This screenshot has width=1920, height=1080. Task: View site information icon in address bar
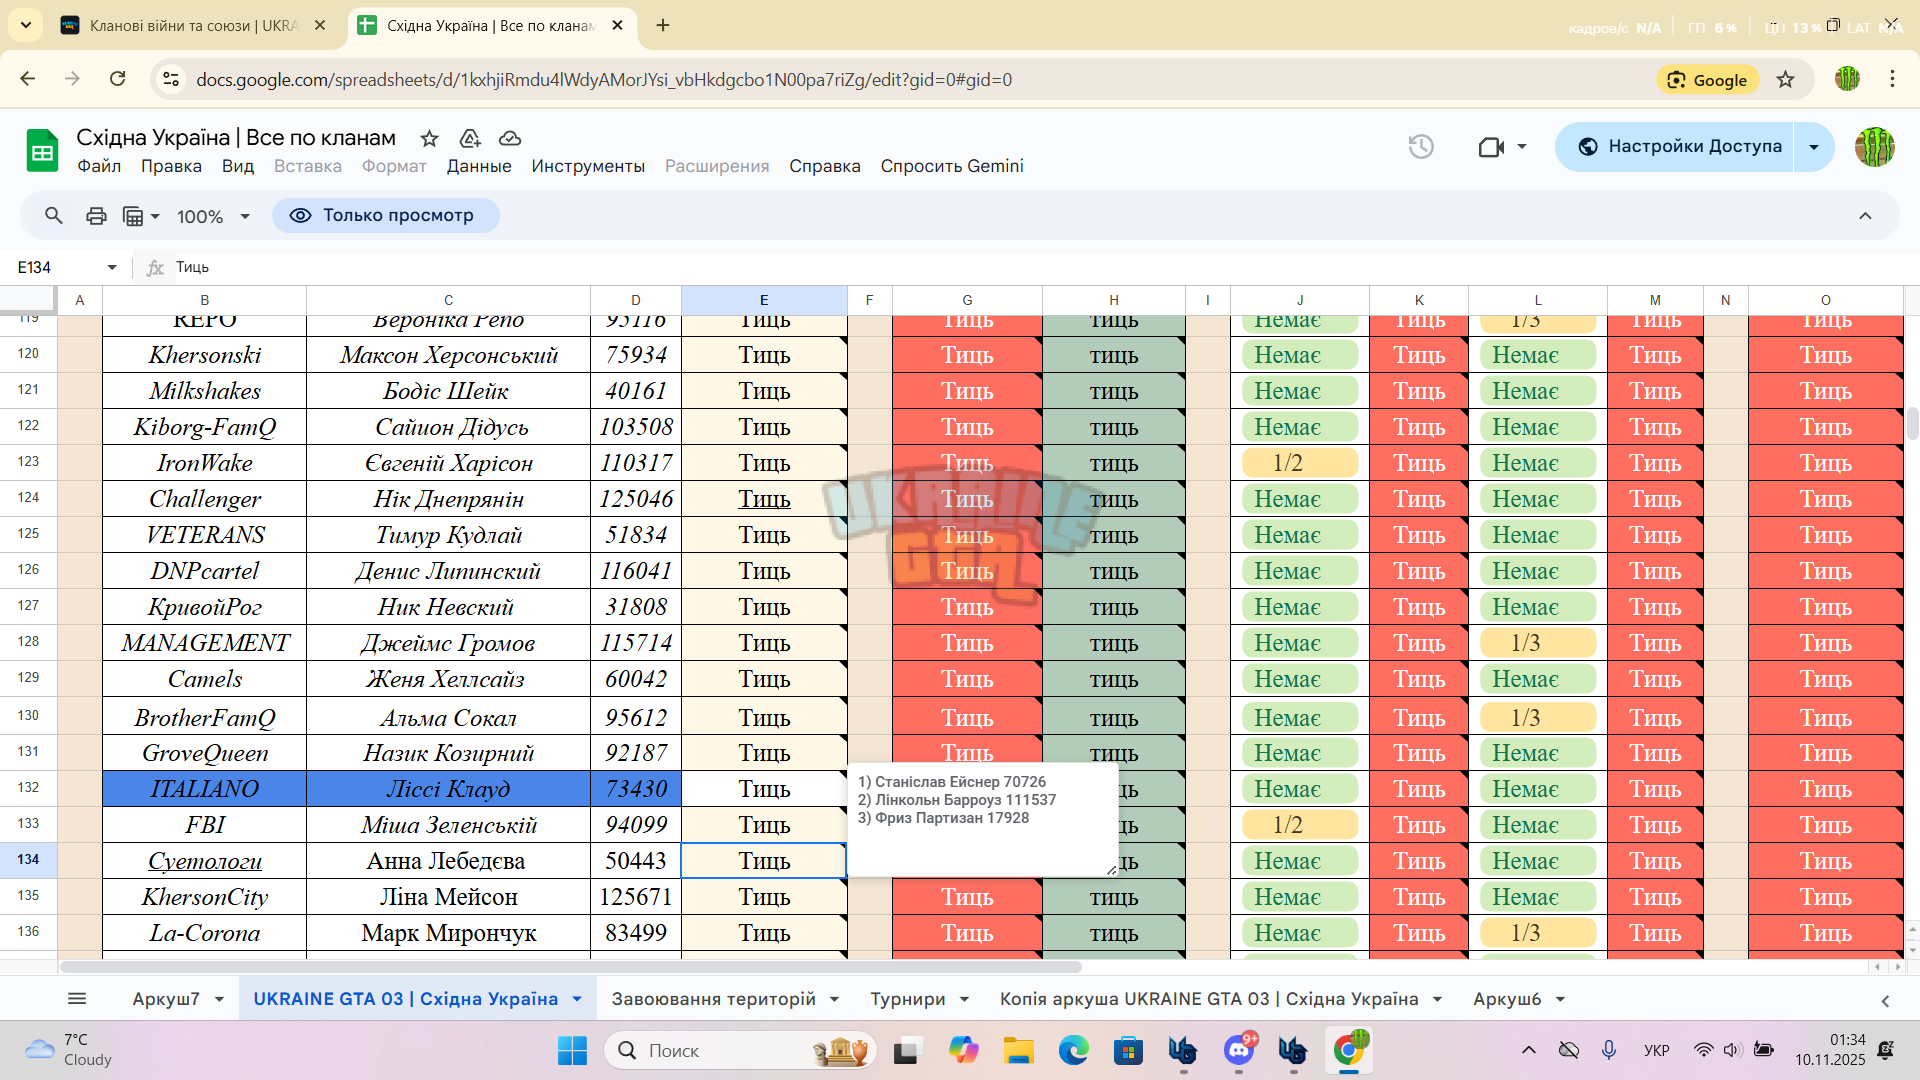171,79
